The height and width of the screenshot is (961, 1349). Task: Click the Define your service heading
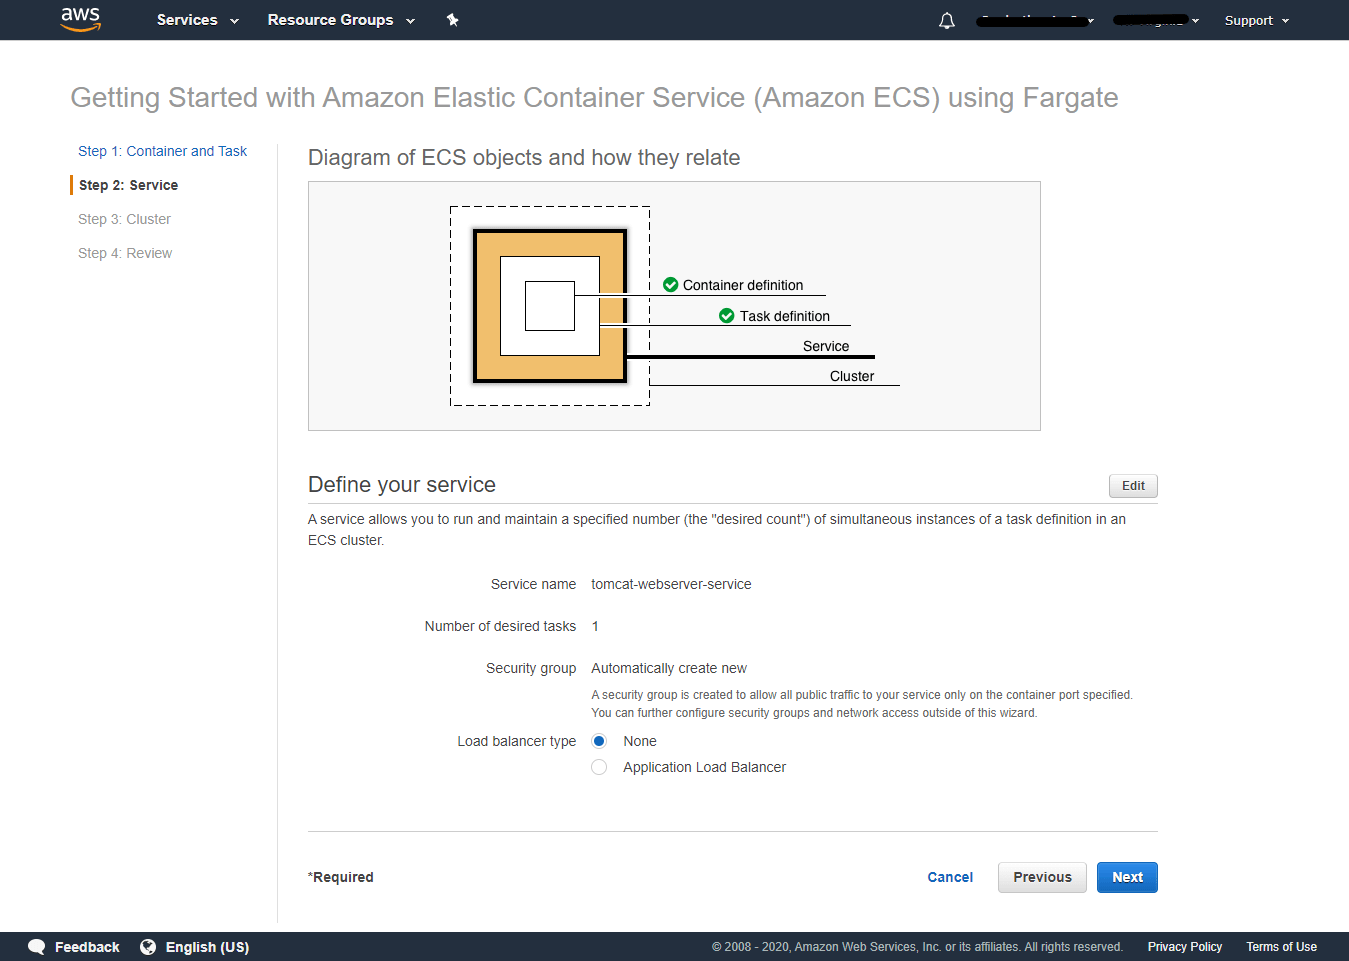[x=402, y=485]
